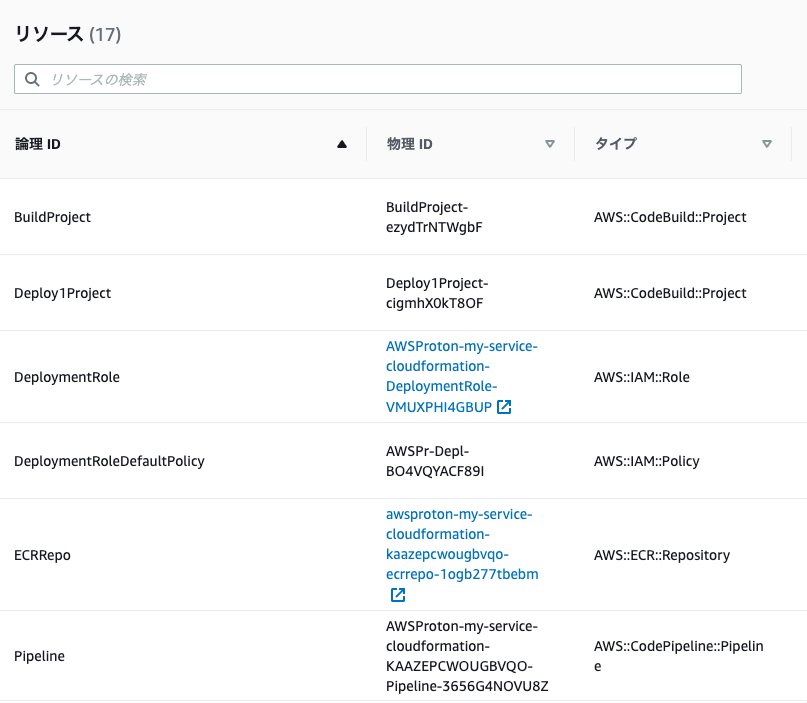Click the AWS::ECR::Repository type cell
807x703 pixels.
pos(662,555)
